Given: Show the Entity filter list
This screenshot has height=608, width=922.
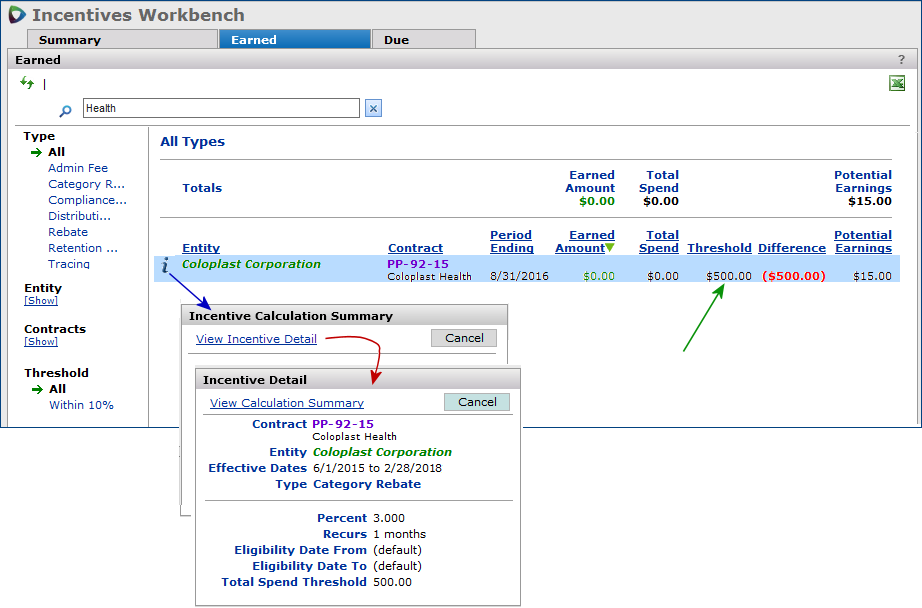Looking at the screenshot, I should pyautogui.click(x=41, y=301).
